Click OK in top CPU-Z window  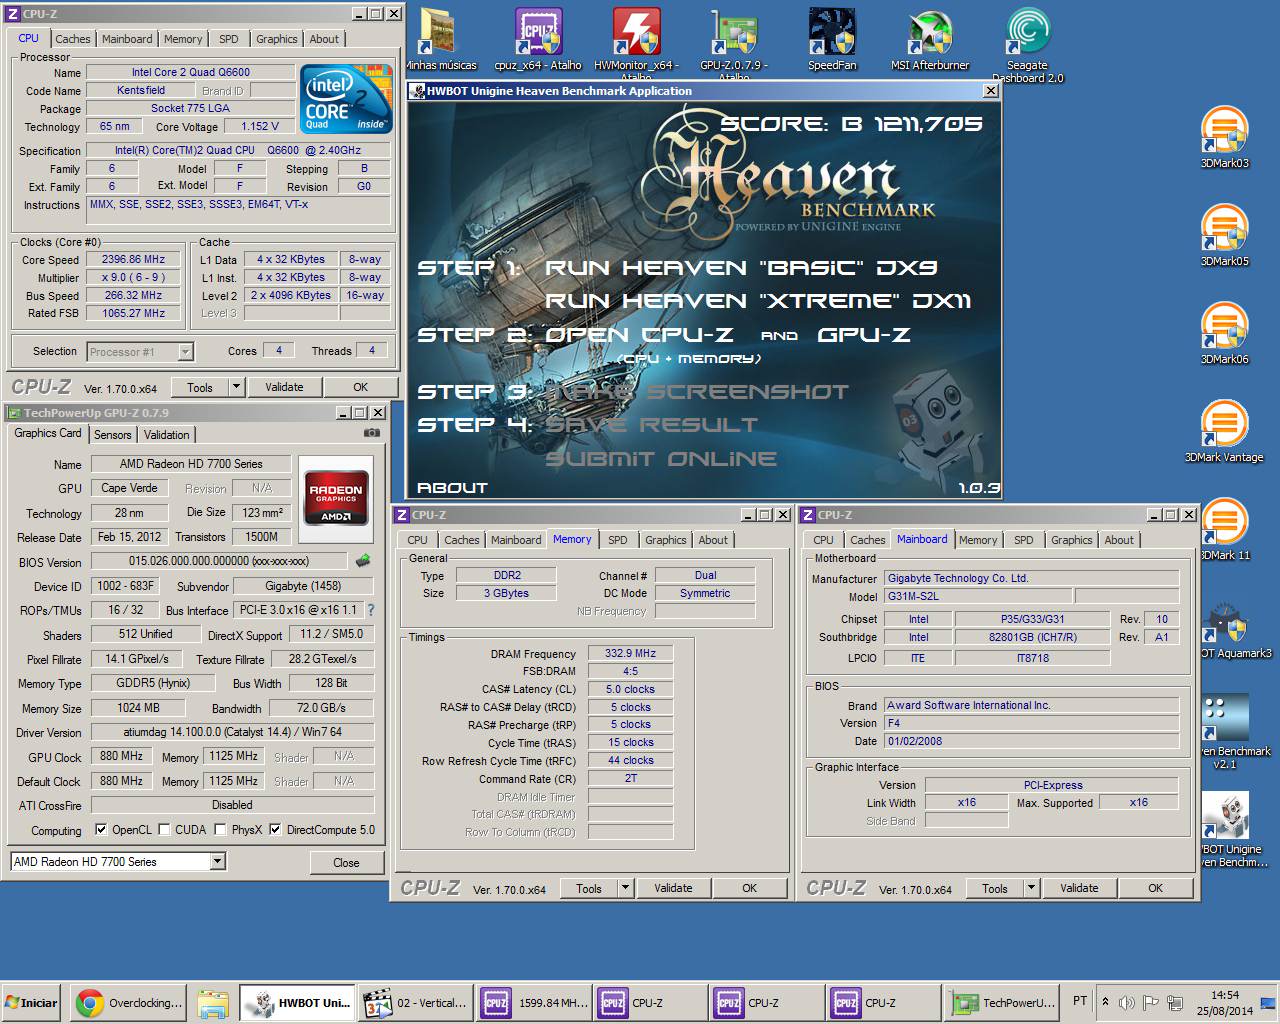[361, 387]
